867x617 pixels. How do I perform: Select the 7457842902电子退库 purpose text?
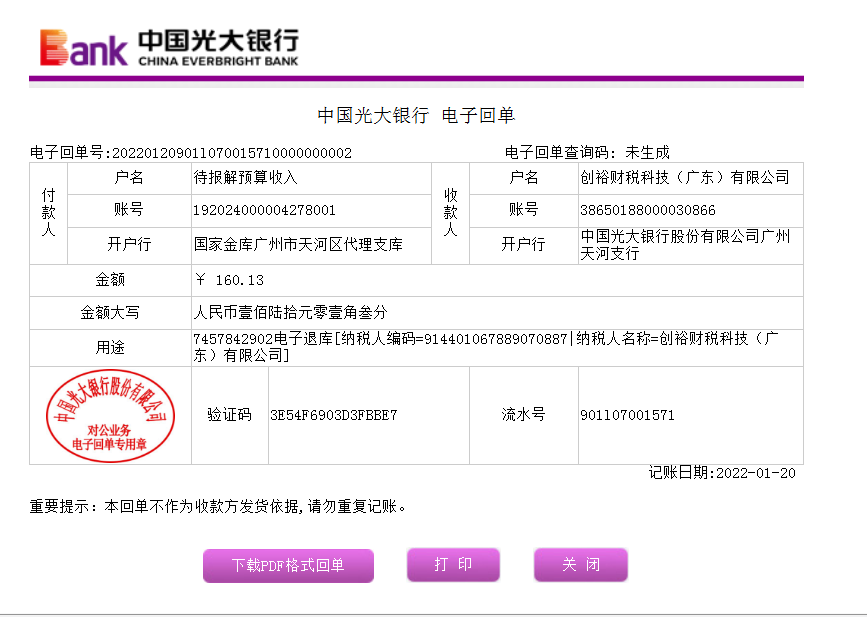pos(486,347)
